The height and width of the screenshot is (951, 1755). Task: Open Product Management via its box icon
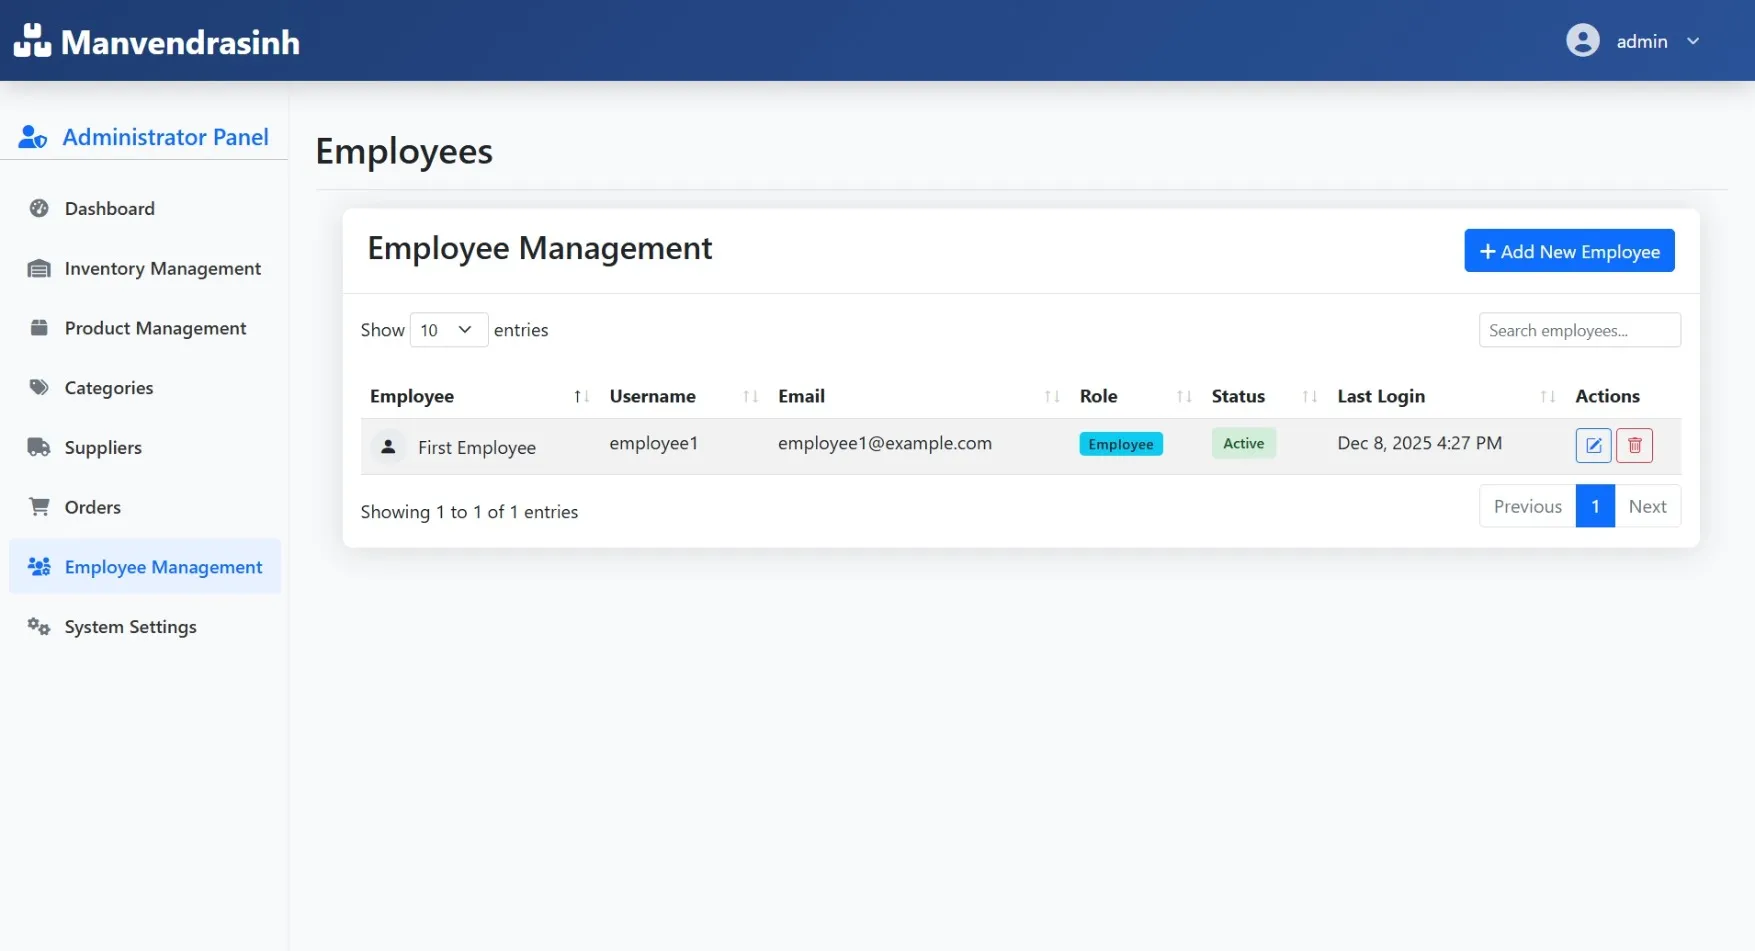pyautogui.click(x=39, y=328)
